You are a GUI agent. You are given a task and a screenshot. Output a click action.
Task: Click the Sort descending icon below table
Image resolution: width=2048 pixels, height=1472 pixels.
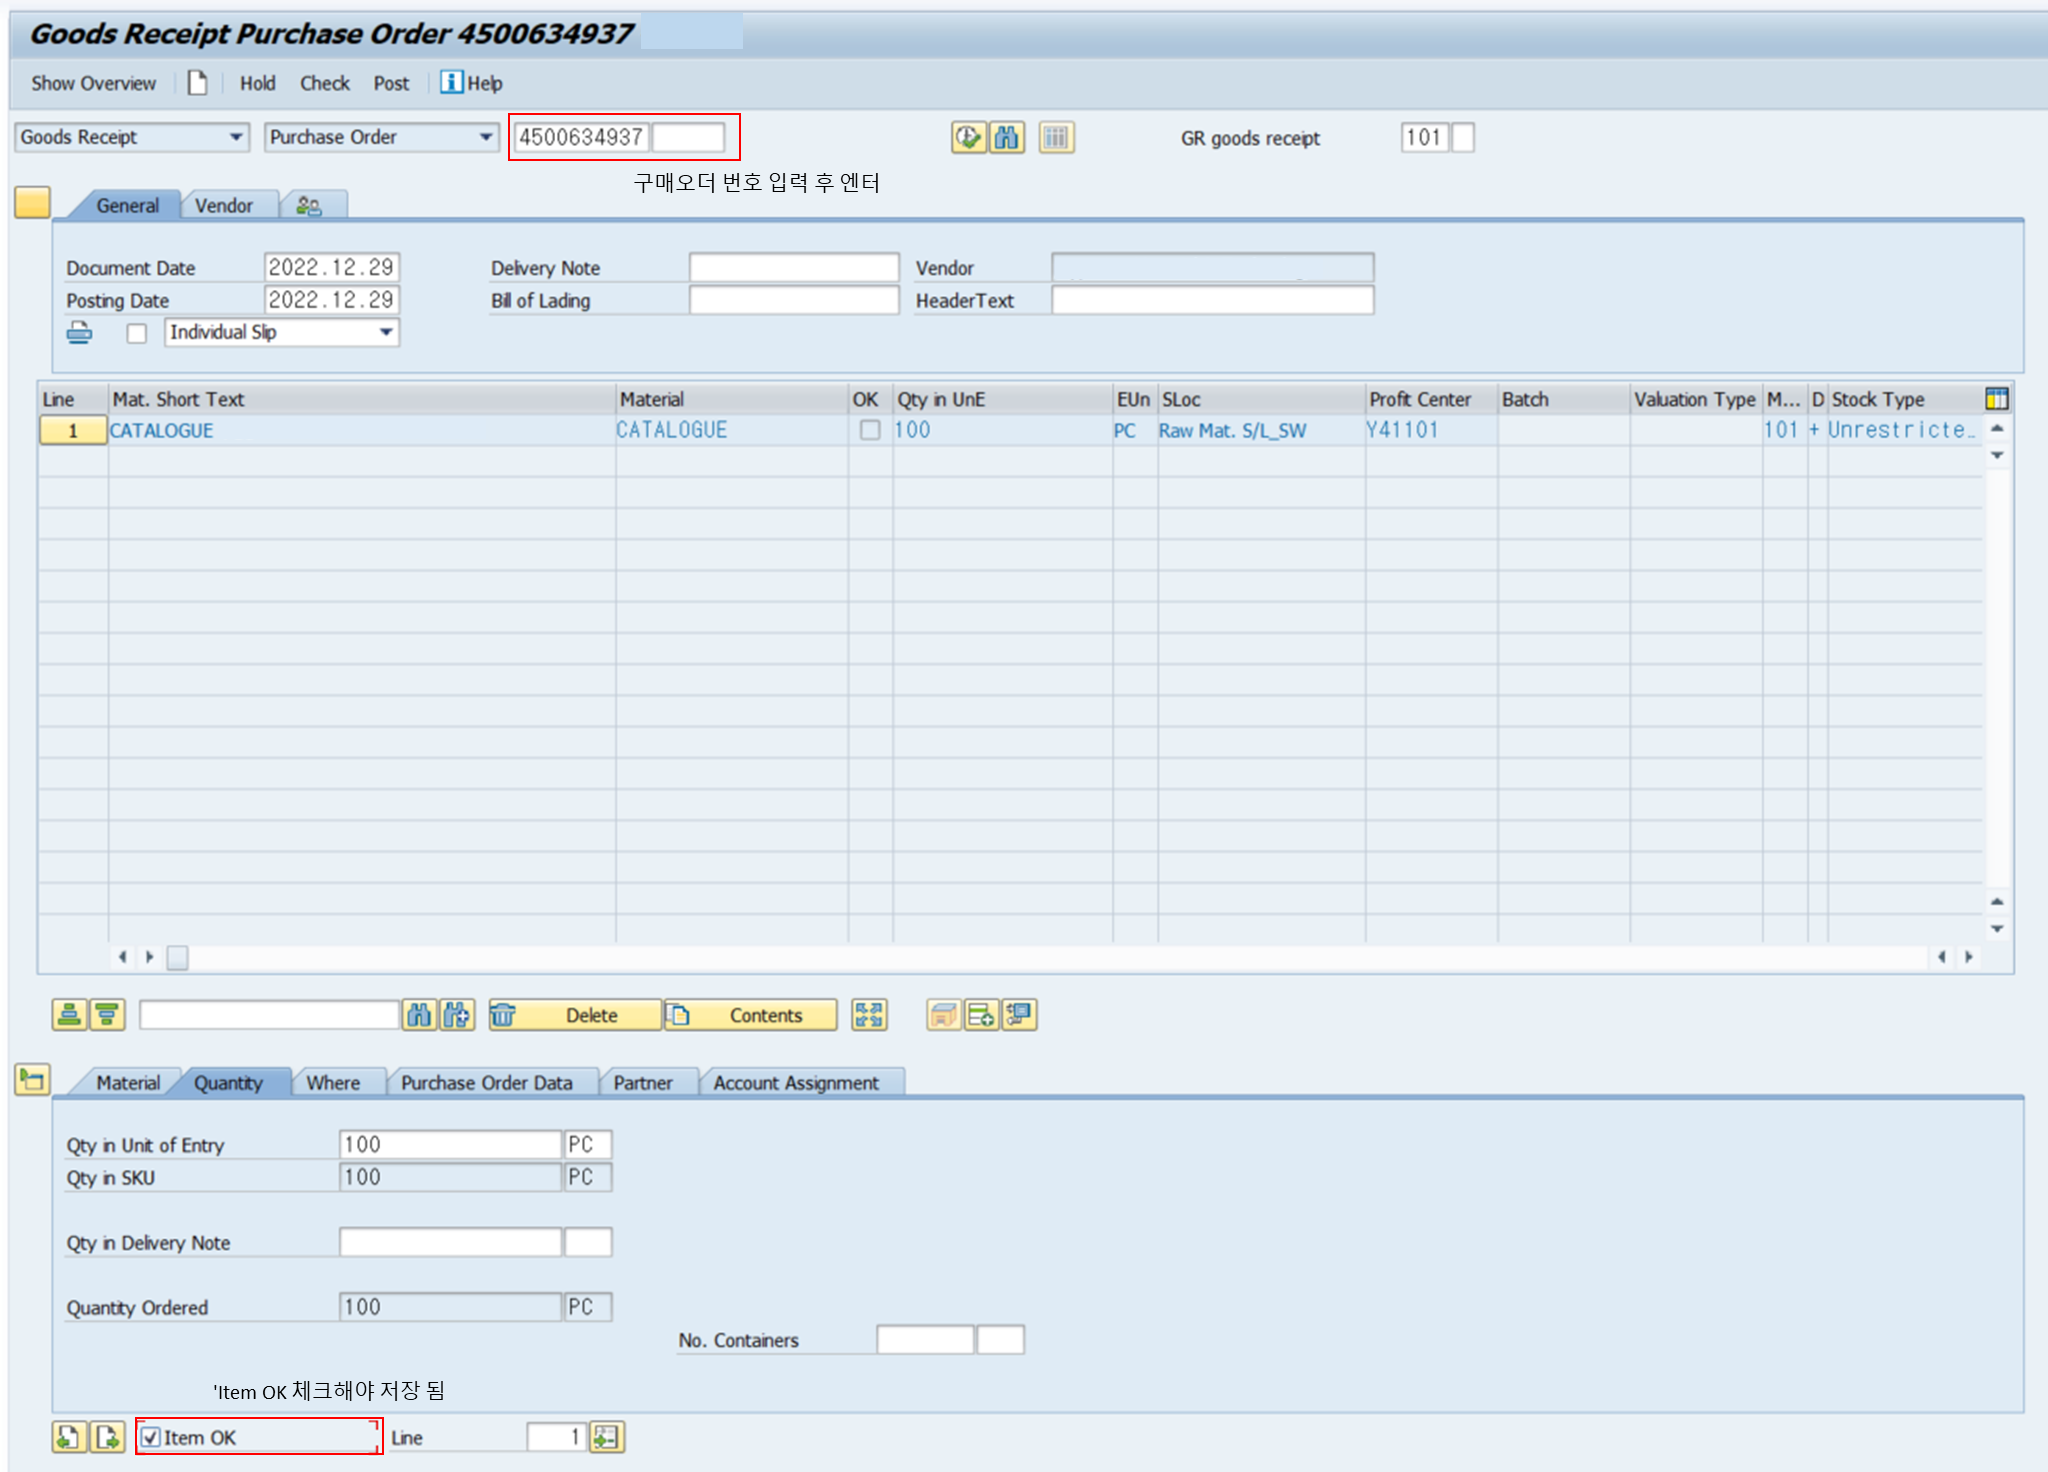(x=107, y=1015)
